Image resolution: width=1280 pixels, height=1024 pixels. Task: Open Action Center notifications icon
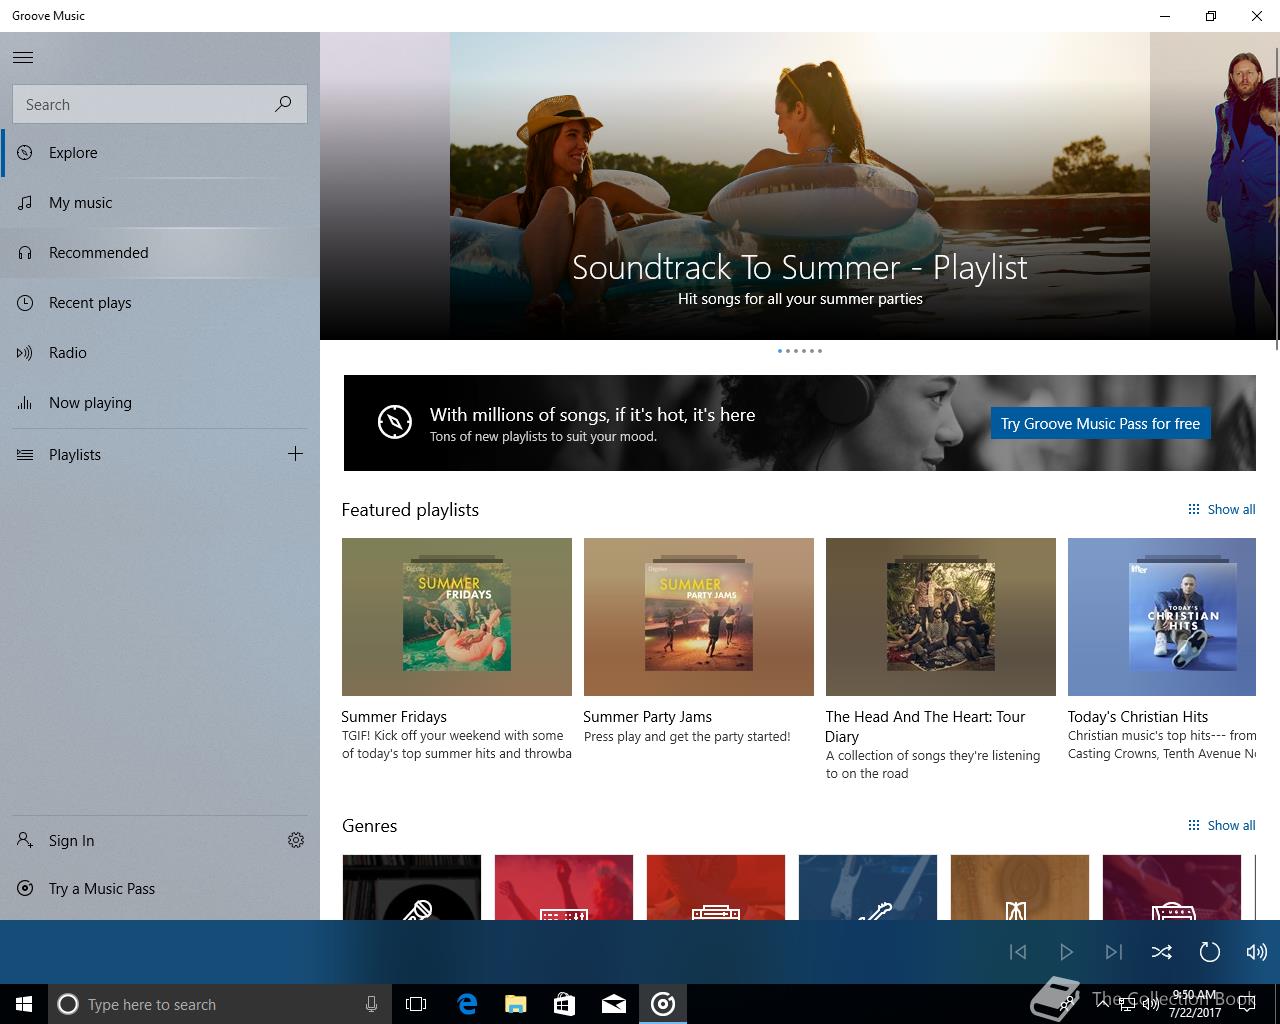tap(1246, 1004)
